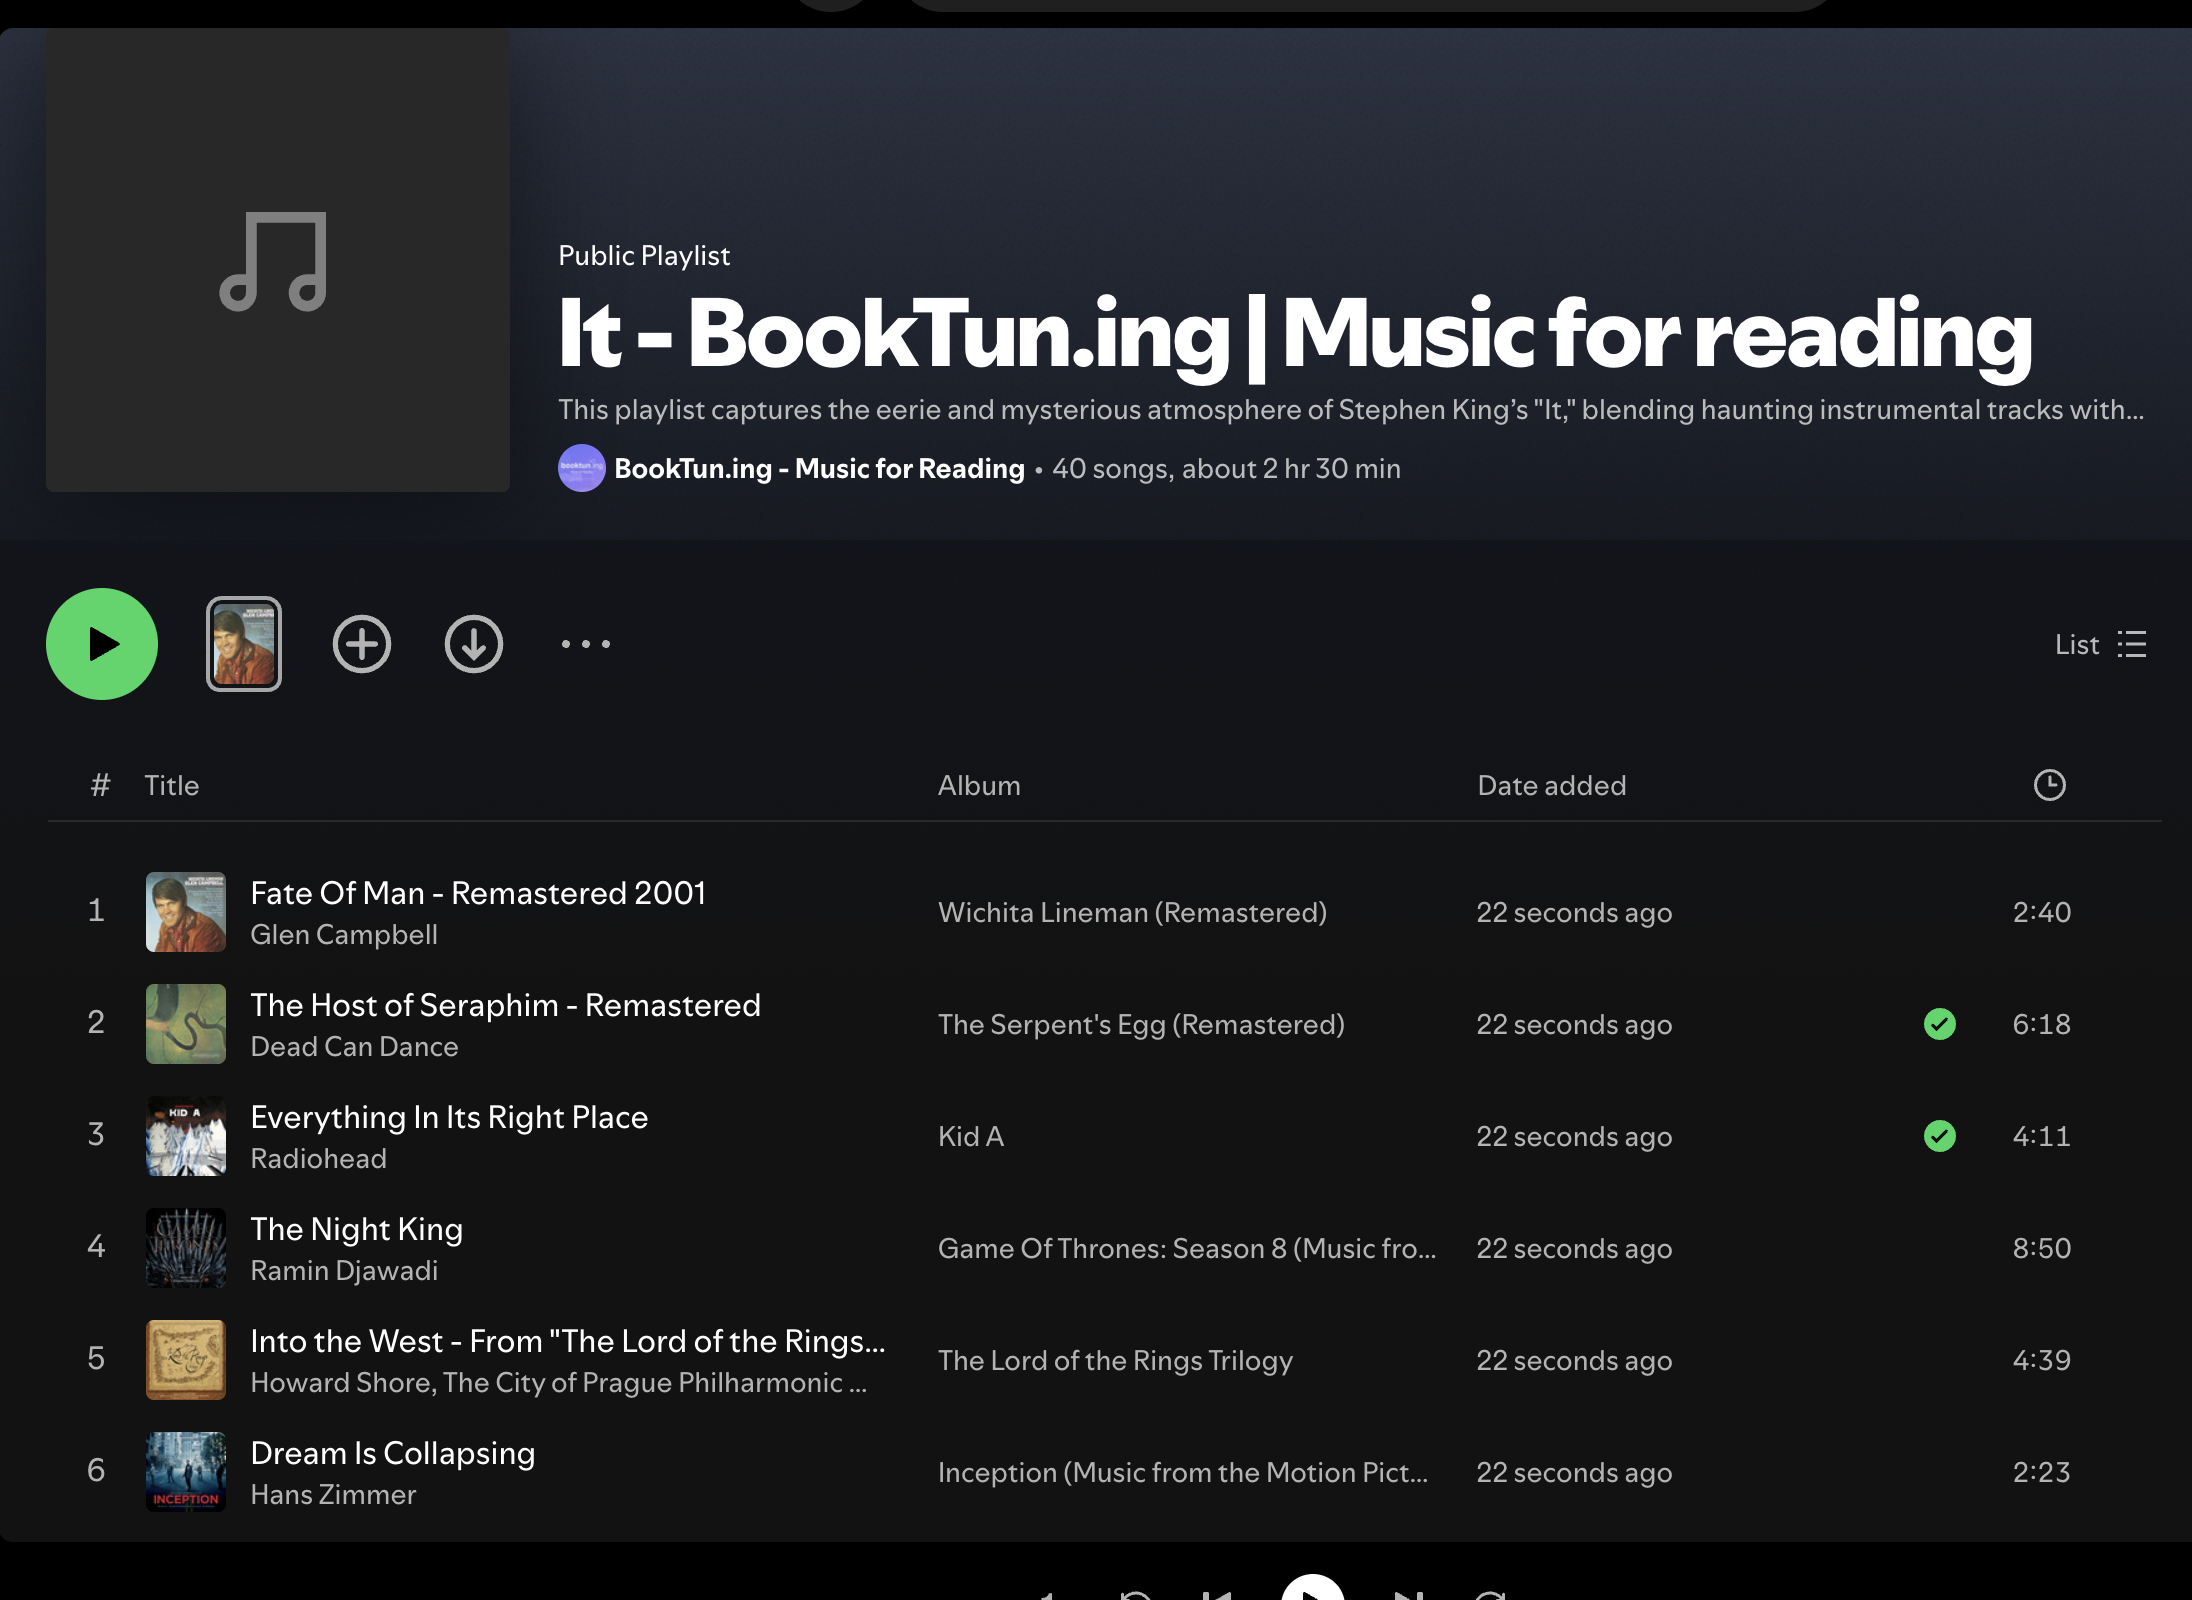The width and height of the screenshot is (2192, 1600).
Task: Save playlist to library with plus icon
Action: pyautogui.click(x=362, y=644)
